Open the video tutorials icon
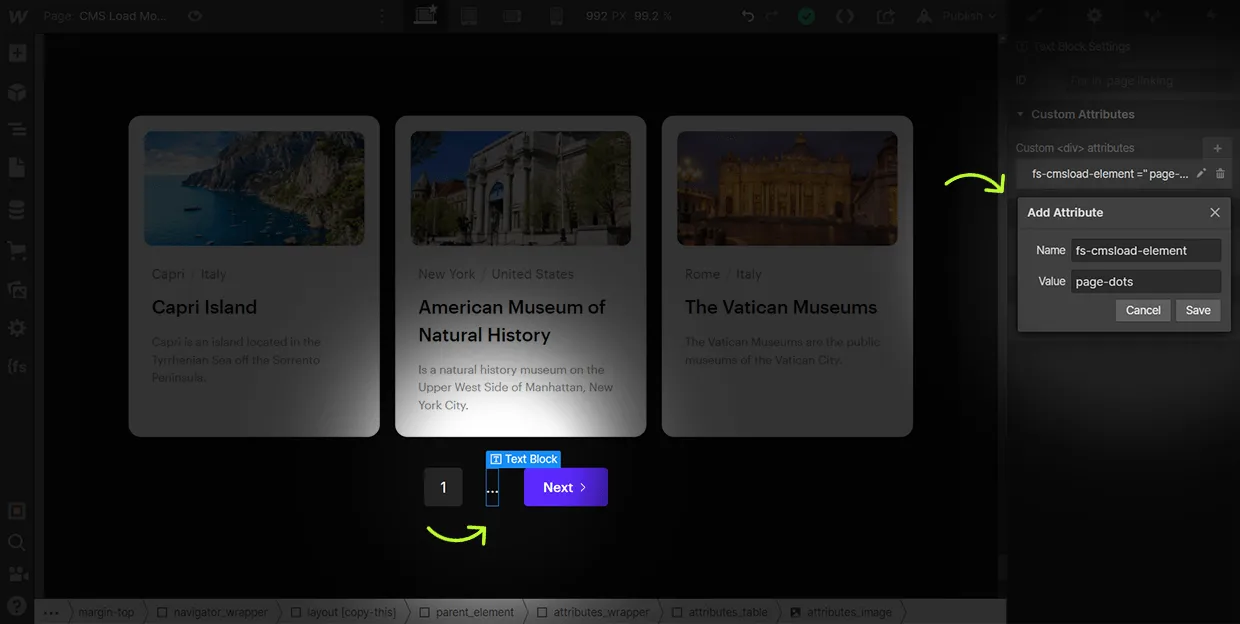Image resolution: width=1240 pixels, height=624 pixels. 17,574
